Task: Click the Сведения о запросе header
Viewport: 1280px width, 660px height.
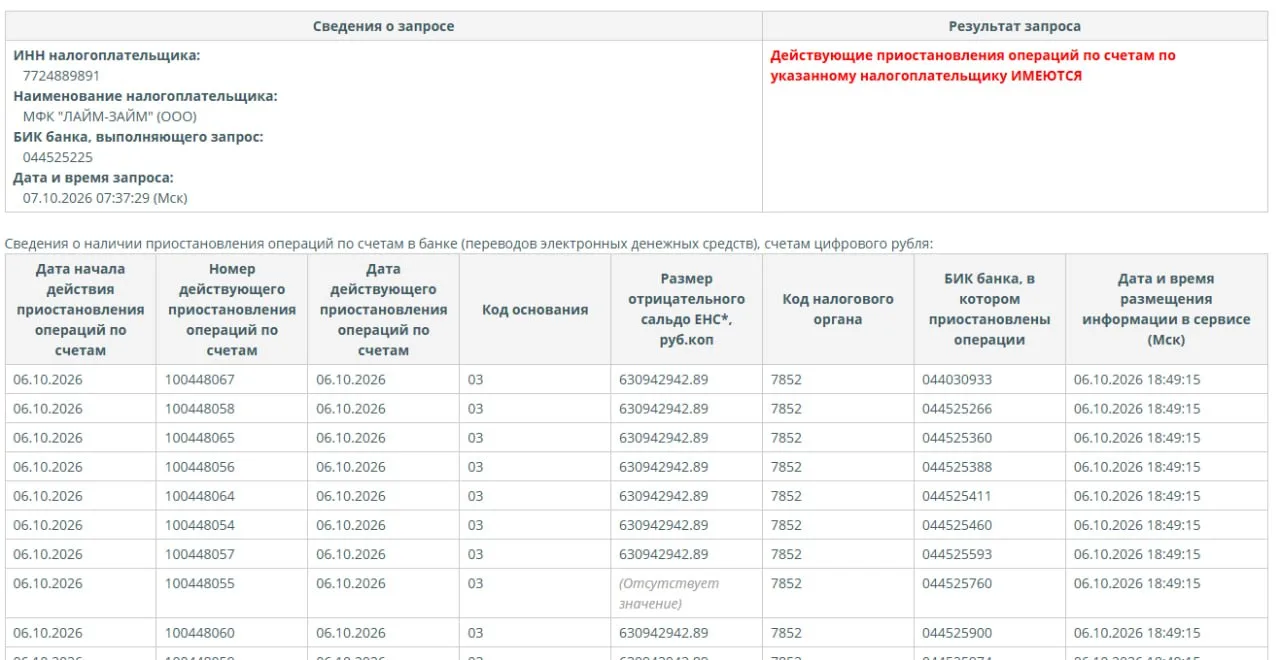Action: [x=384, y=26]
